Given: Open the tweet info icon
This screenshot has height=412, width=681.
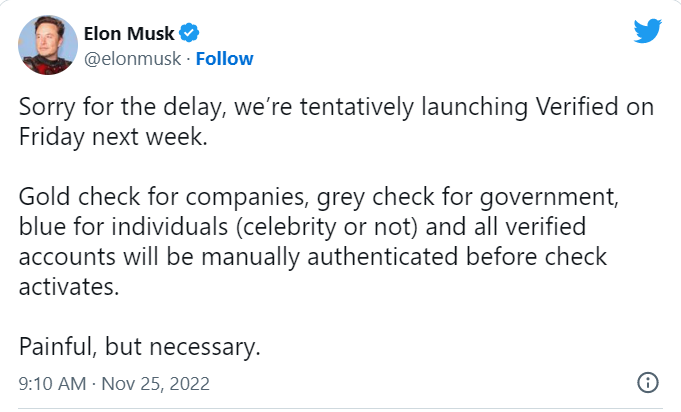Looking at the screenshot, I should pyautogui.click(x=647, y=383).
